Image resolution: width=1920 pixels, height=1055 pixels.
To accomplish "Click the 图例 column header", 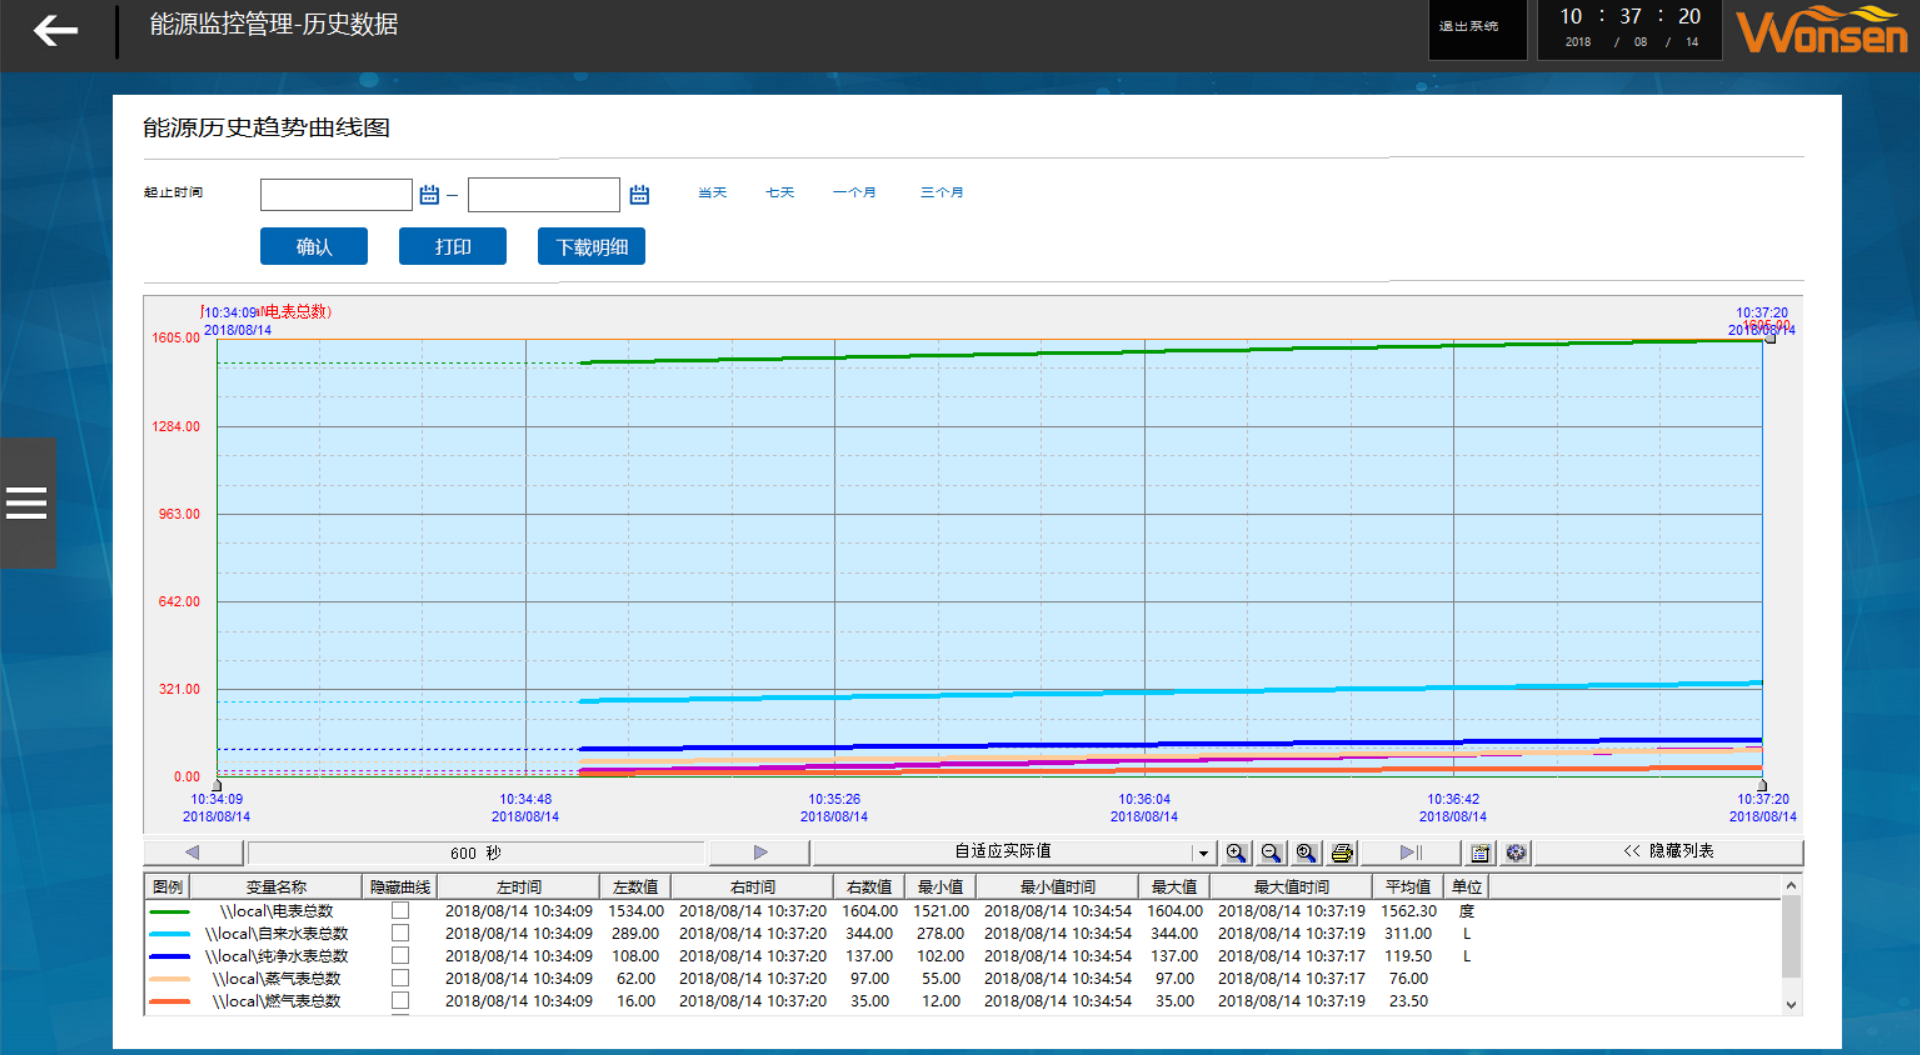I will point(168,887).
